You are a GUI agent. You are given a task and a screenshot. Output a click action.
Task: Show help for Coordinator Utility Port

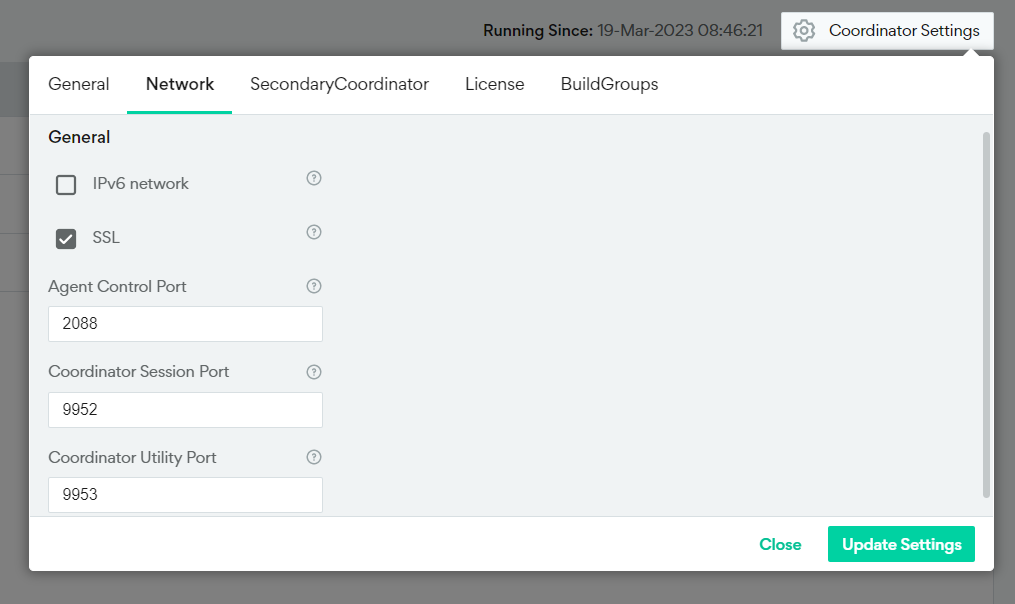314,457
